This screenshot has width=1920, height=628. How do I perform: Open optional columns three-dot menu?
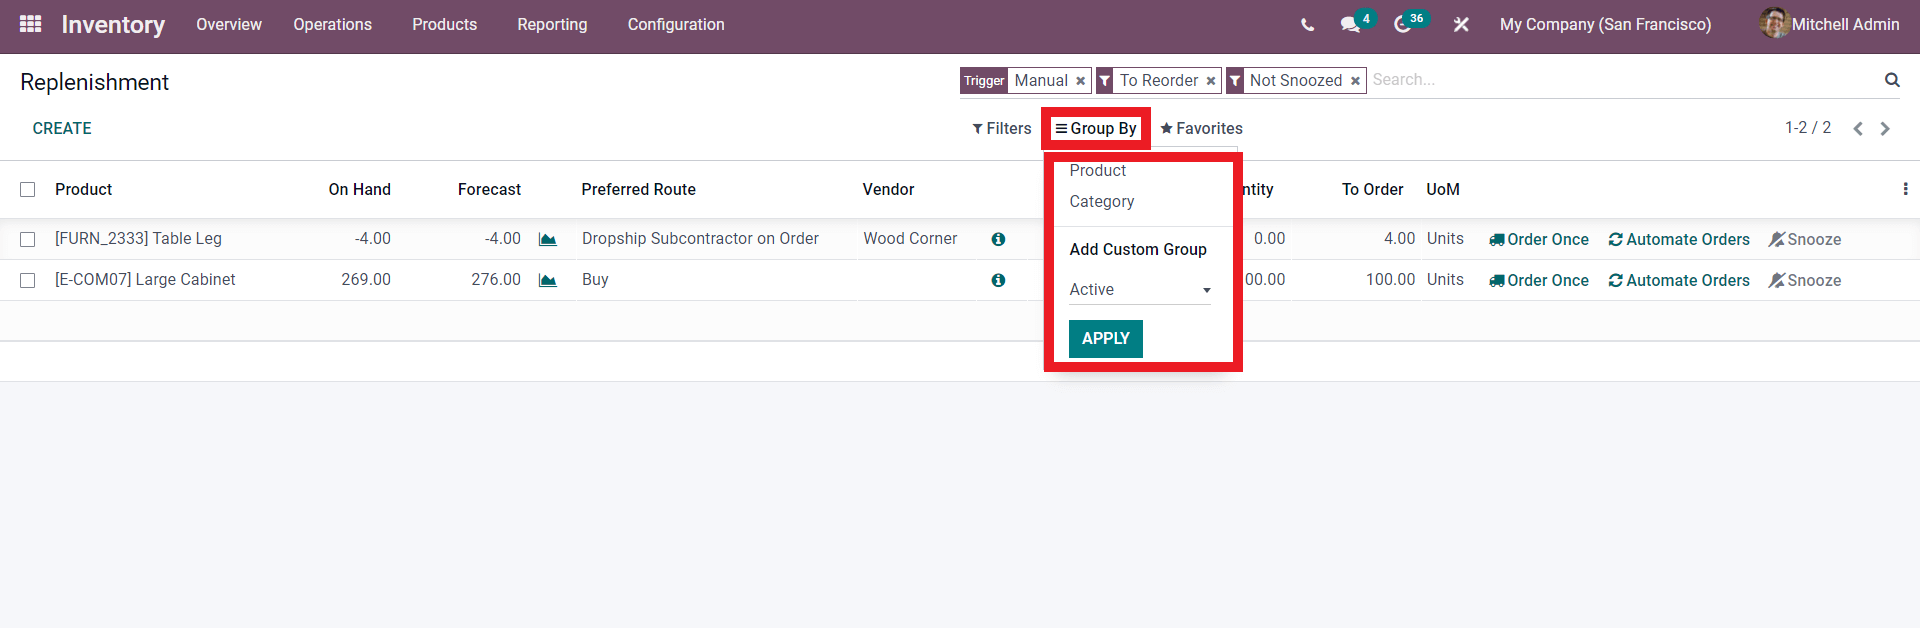pyautogui.click(x=1905, y=189)
